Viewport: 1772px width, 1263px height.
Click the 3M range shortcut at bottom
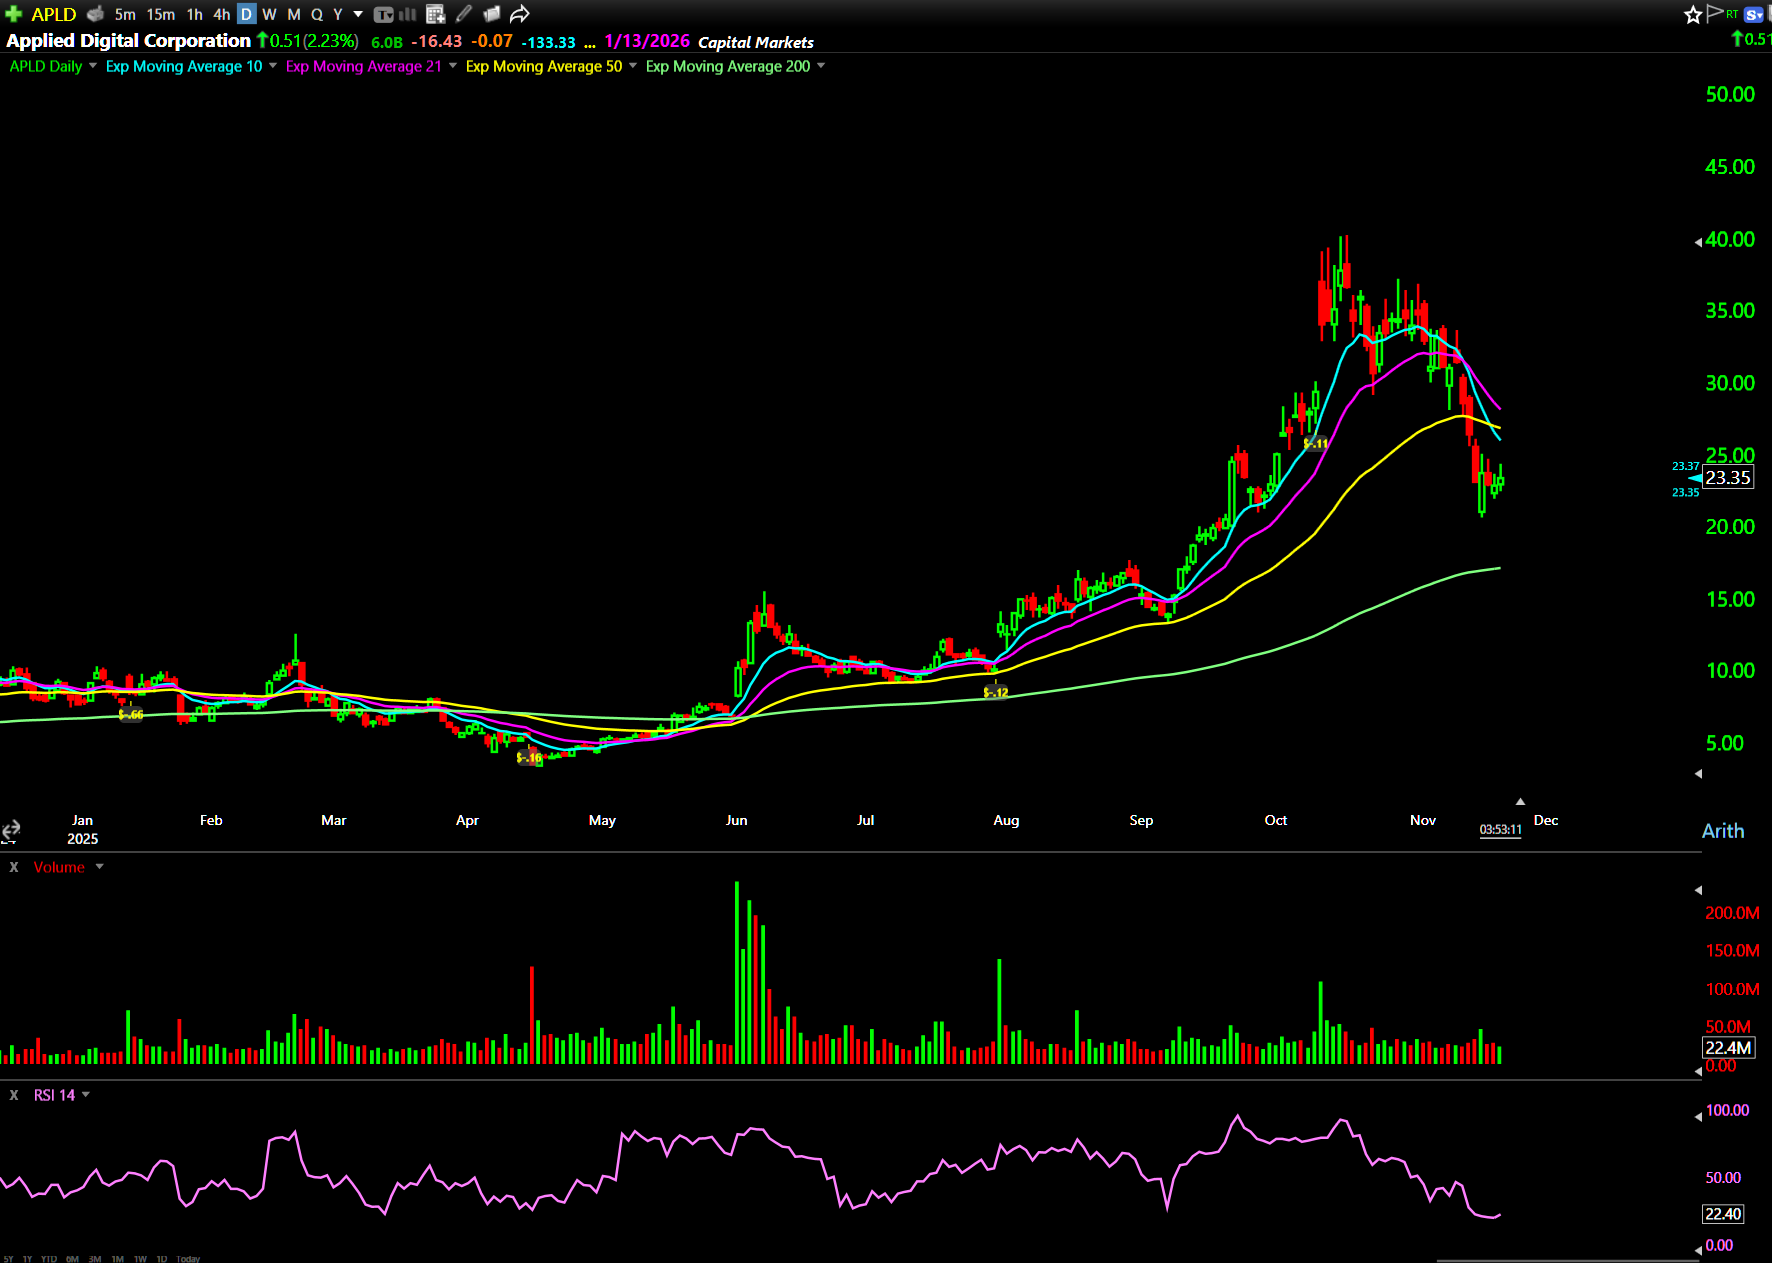[x=95, y=1258]
